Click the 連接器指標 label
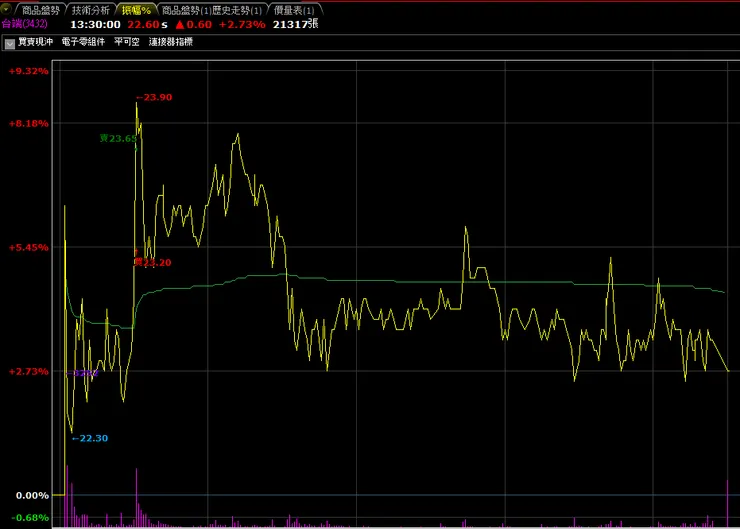Screen dimensions: 740x529 [x=171, y=42]
